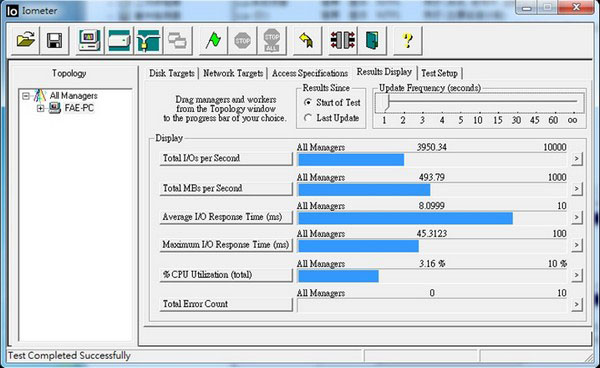Click Average I/O Response Time progress bar
The height and width of the screenshot is (368, 600).
coord(432,218)
